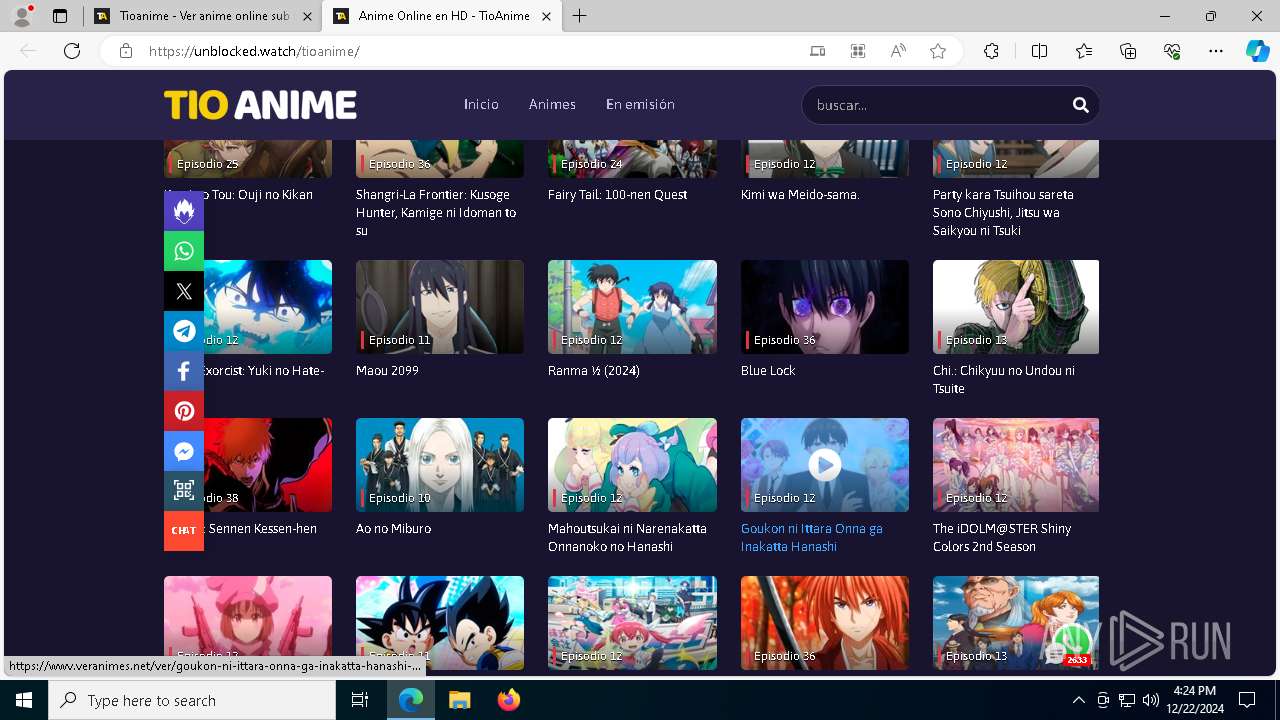The width and height of the screenshot is (1280, 720).
Task: View site information lock icon
Action: 125,51
